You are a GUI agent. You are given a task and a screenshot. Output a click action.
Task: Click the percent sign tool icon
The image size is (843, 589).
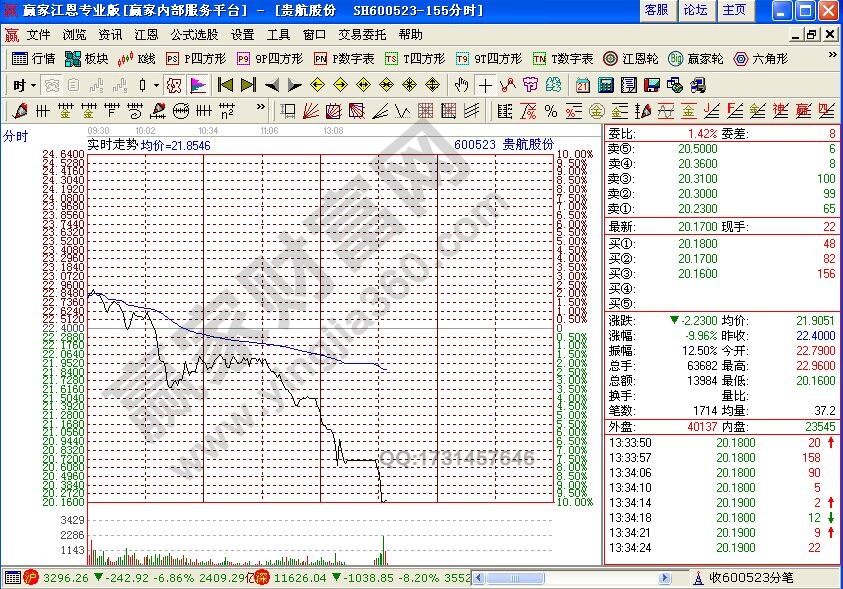[550, 110]
